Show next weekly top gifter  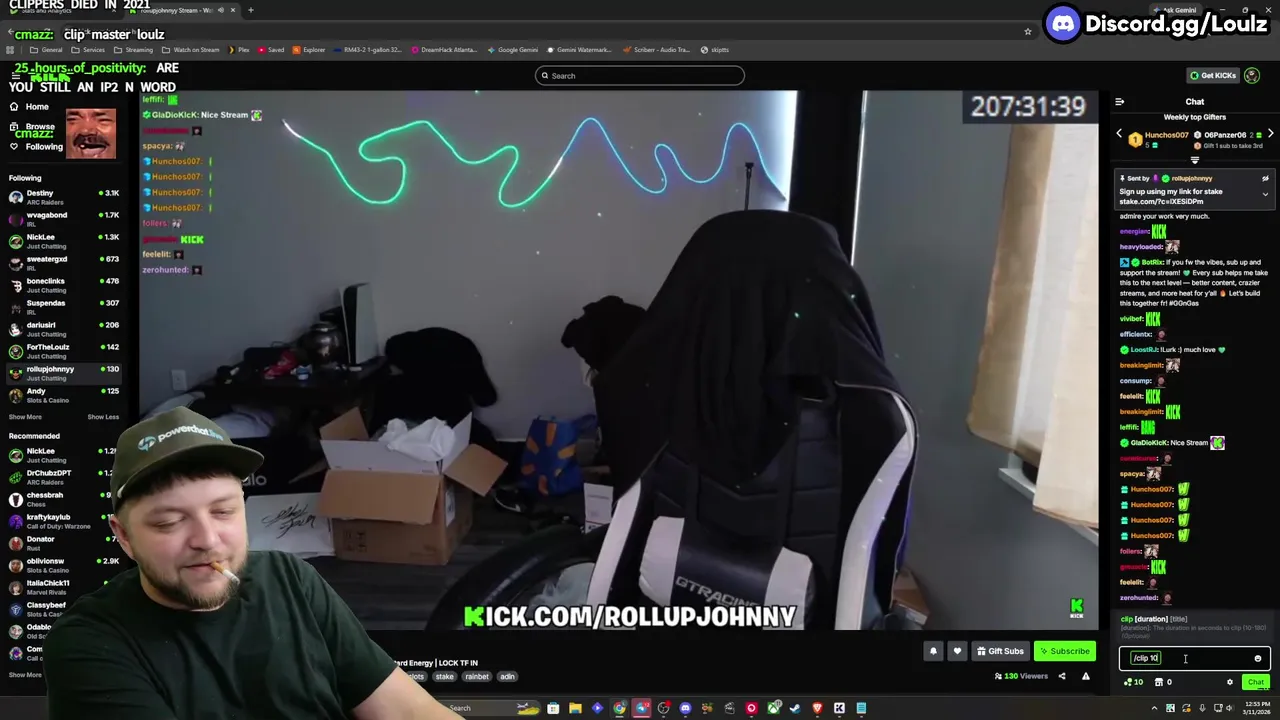(x=1270, y=134)
